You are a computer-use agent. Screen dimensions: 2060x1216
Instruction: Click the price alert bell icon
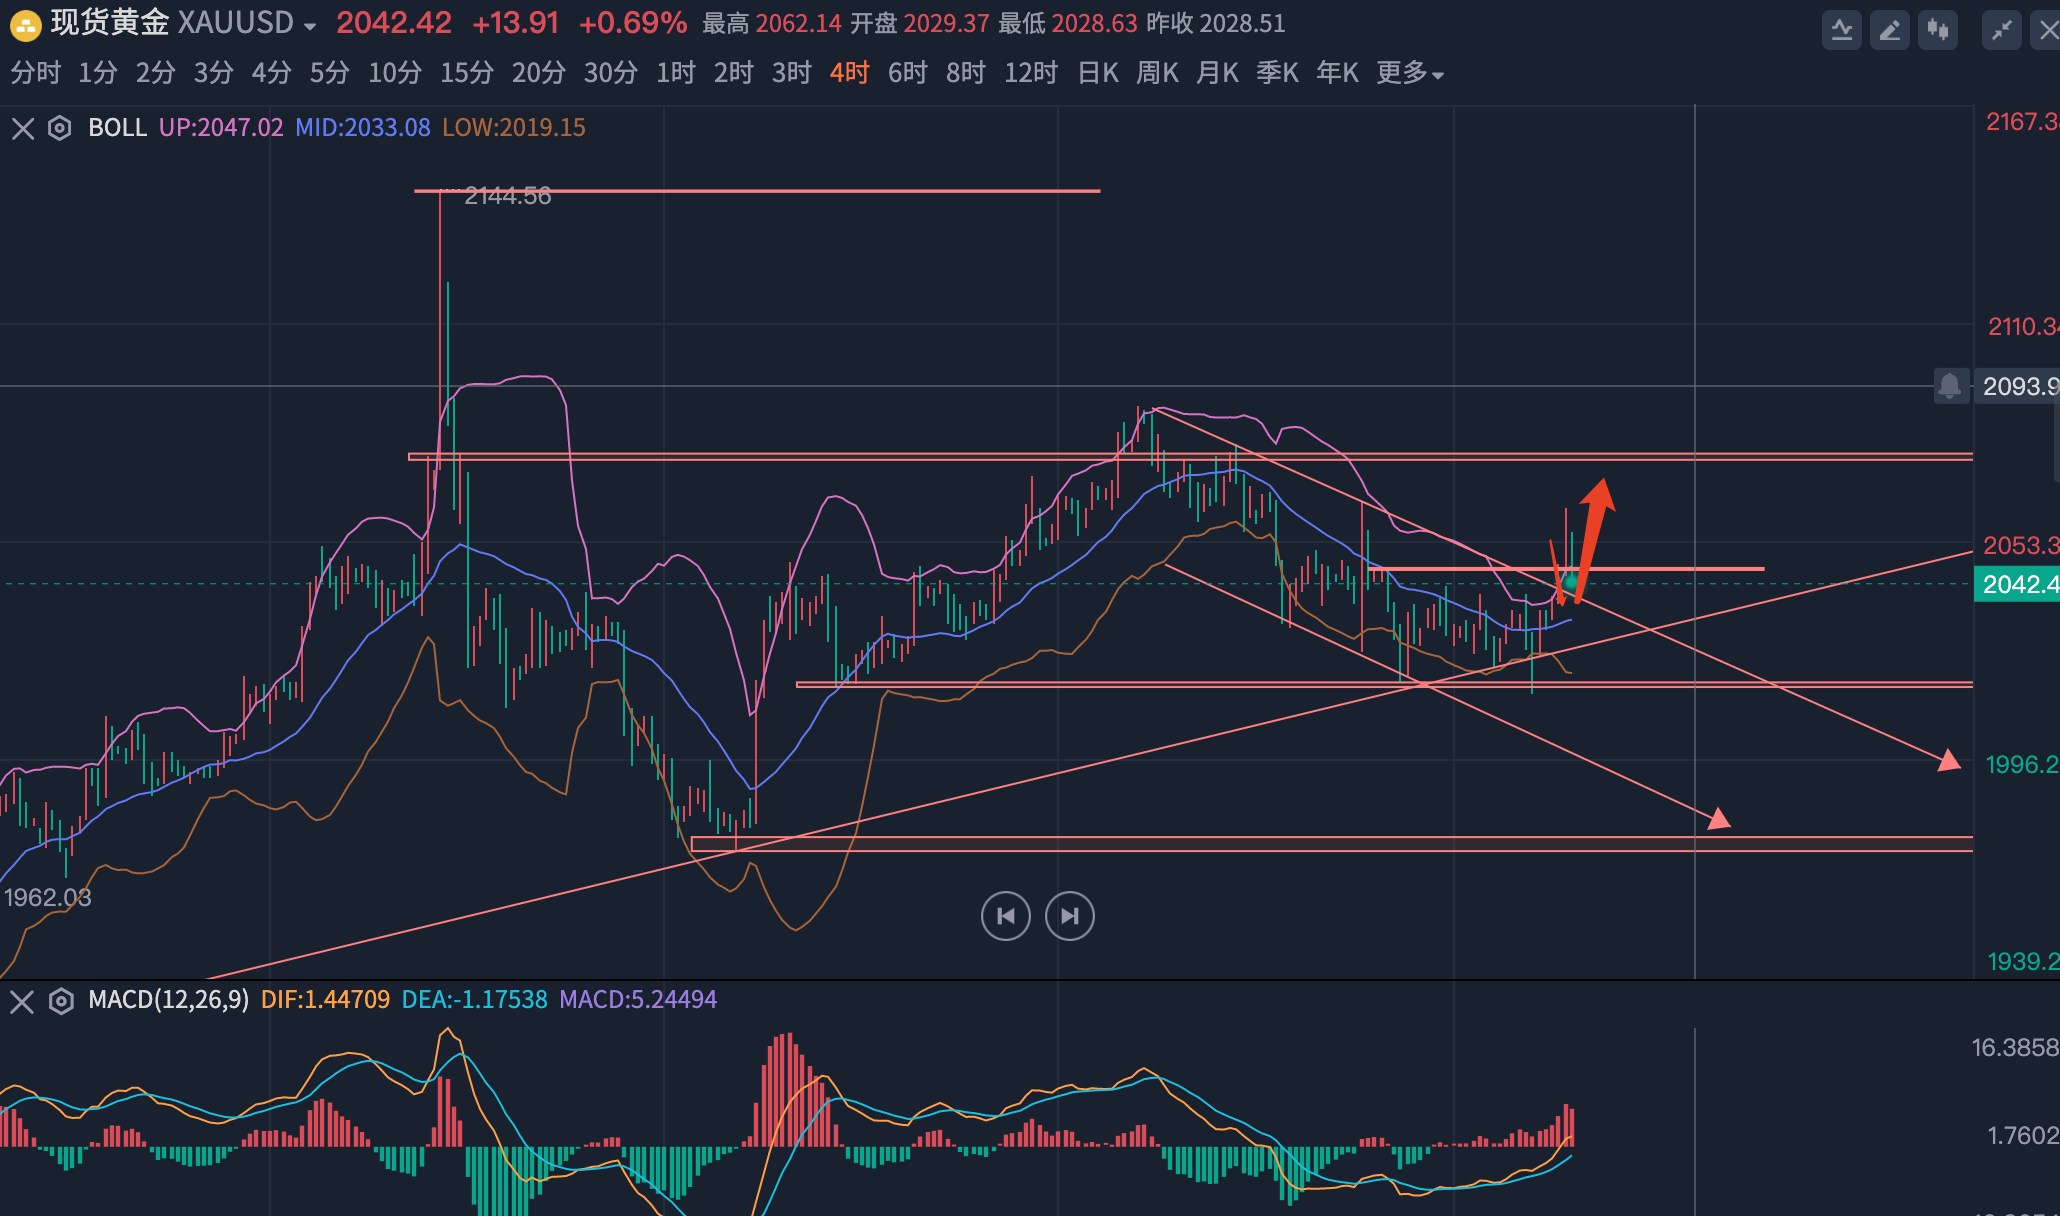coord(1949,385)
